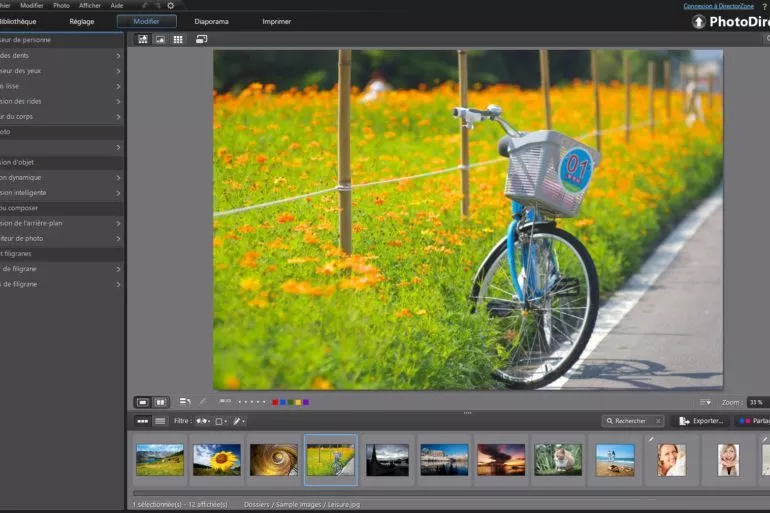
Task: Open the color label filter dropdown
Action: 220,421
